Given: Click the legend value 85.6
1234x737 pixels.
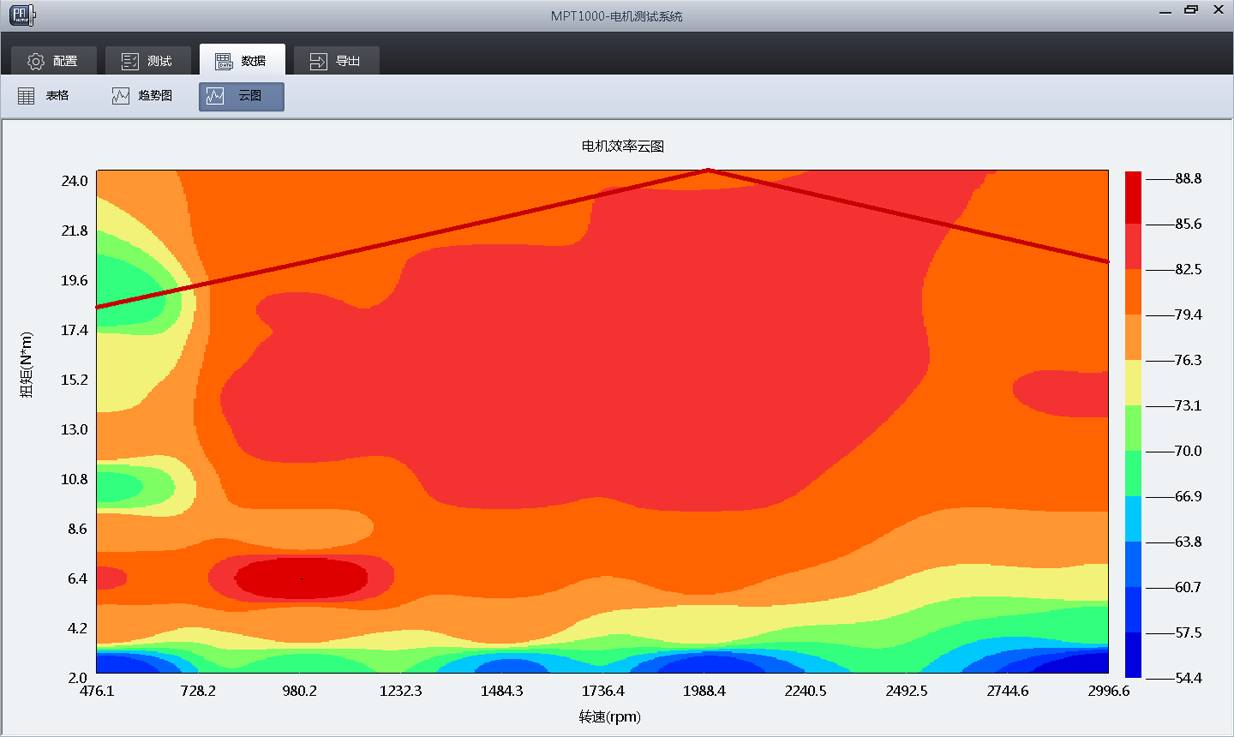Looking at the screenshot, I should pos(1188,224).
